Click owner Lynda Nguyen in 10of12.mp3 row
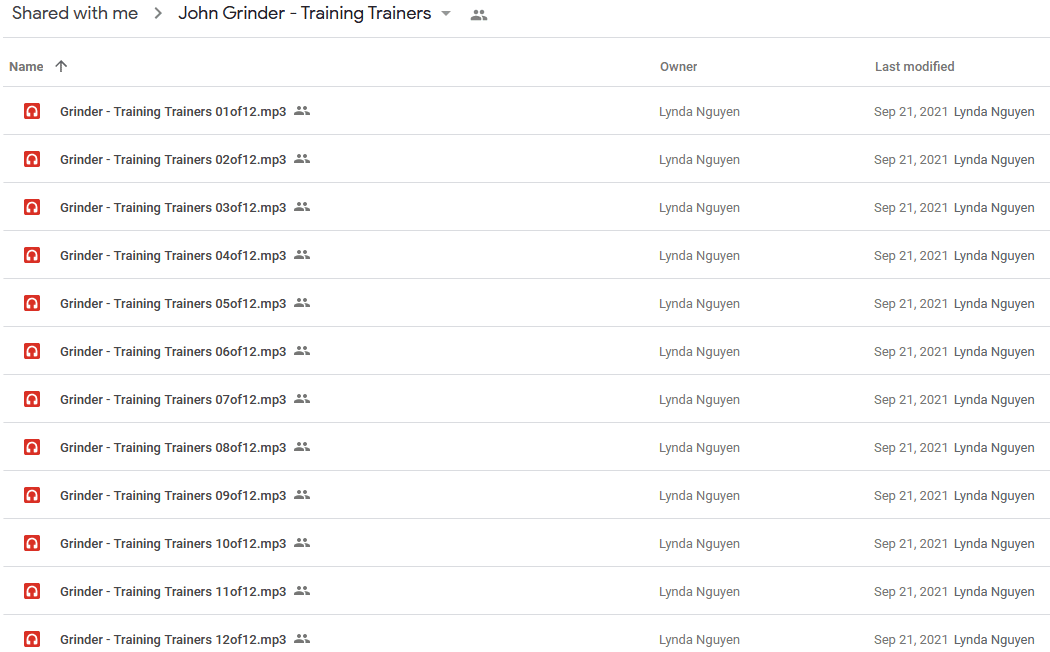The width and height of the screenshot is (1050, 652). pos(699,544)
